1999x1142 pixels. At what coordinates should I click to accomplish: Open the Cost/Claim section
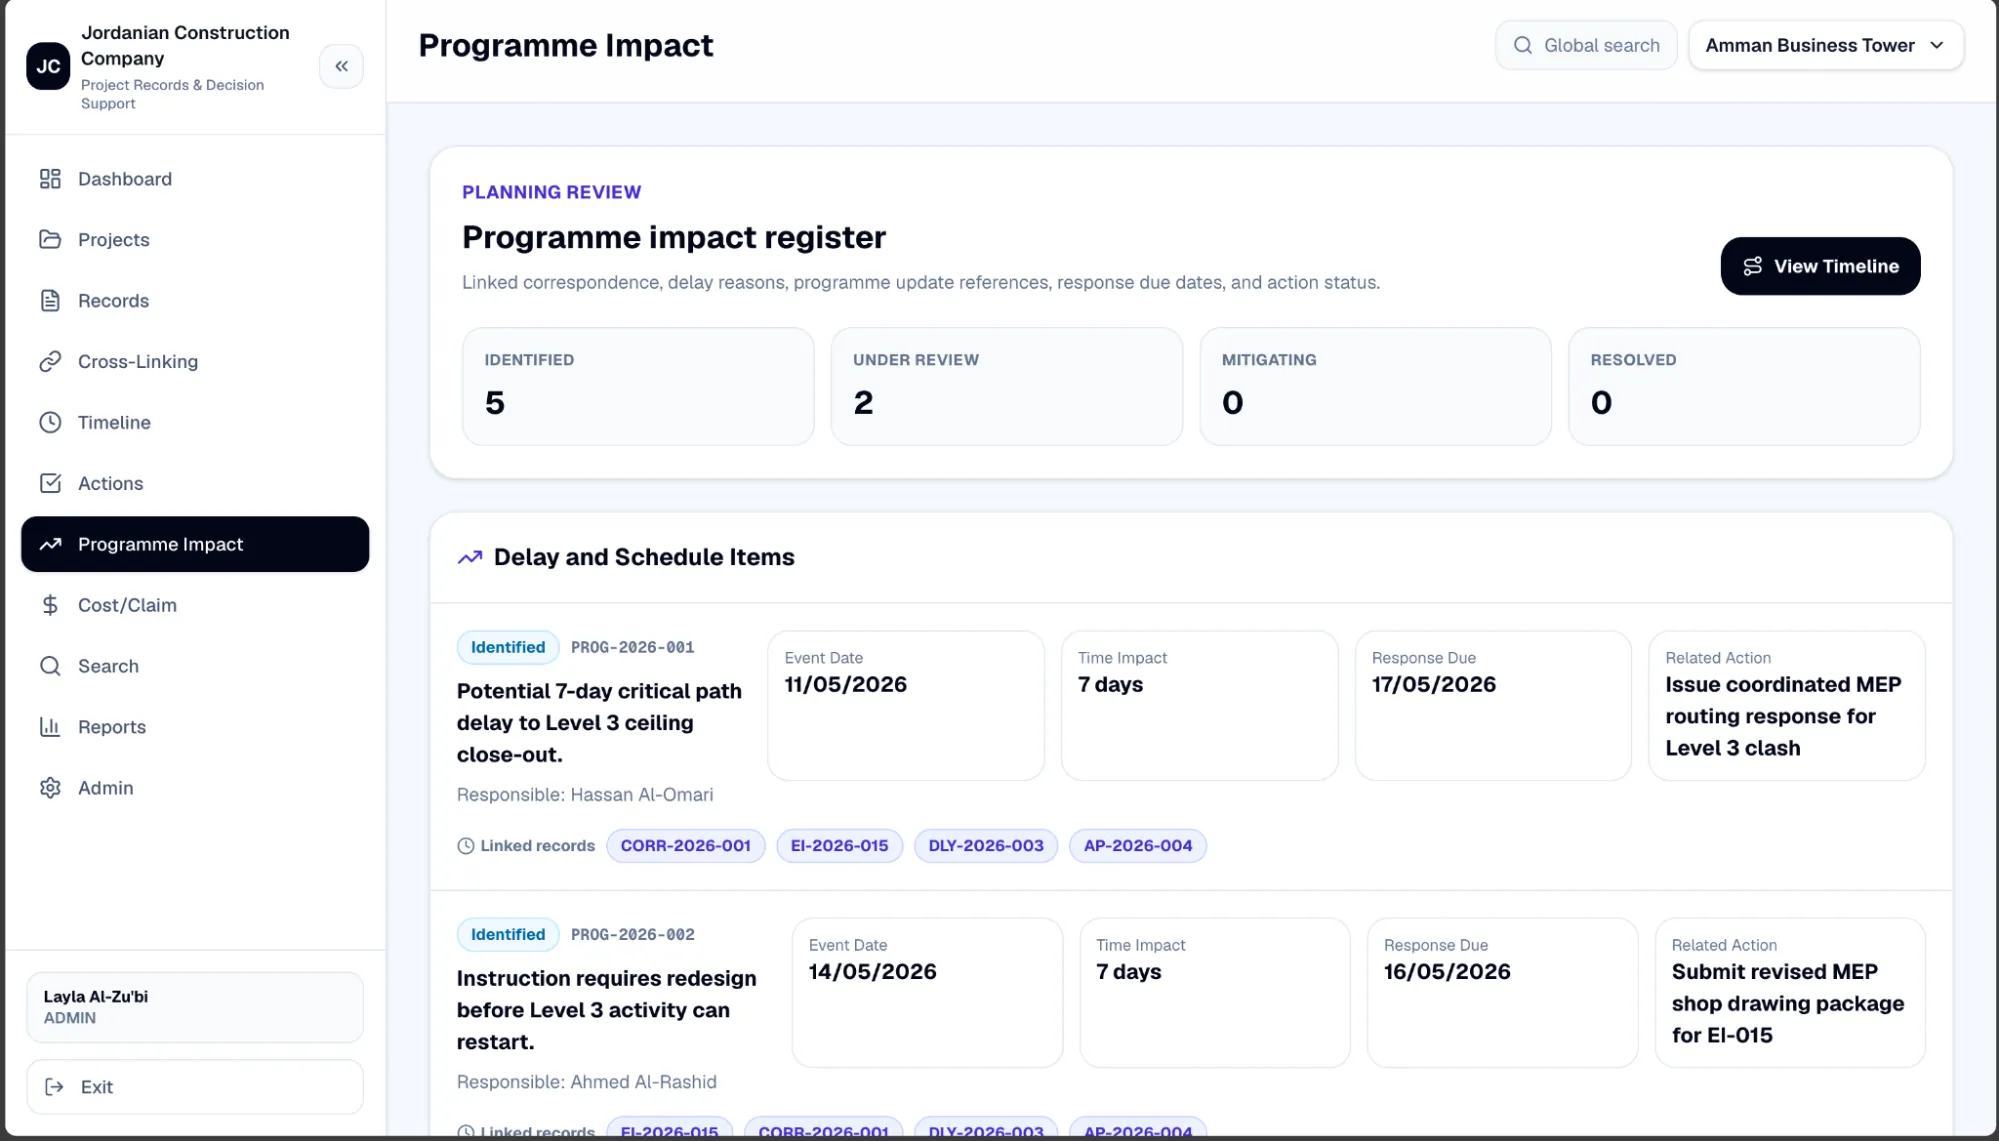pos(195,606)
